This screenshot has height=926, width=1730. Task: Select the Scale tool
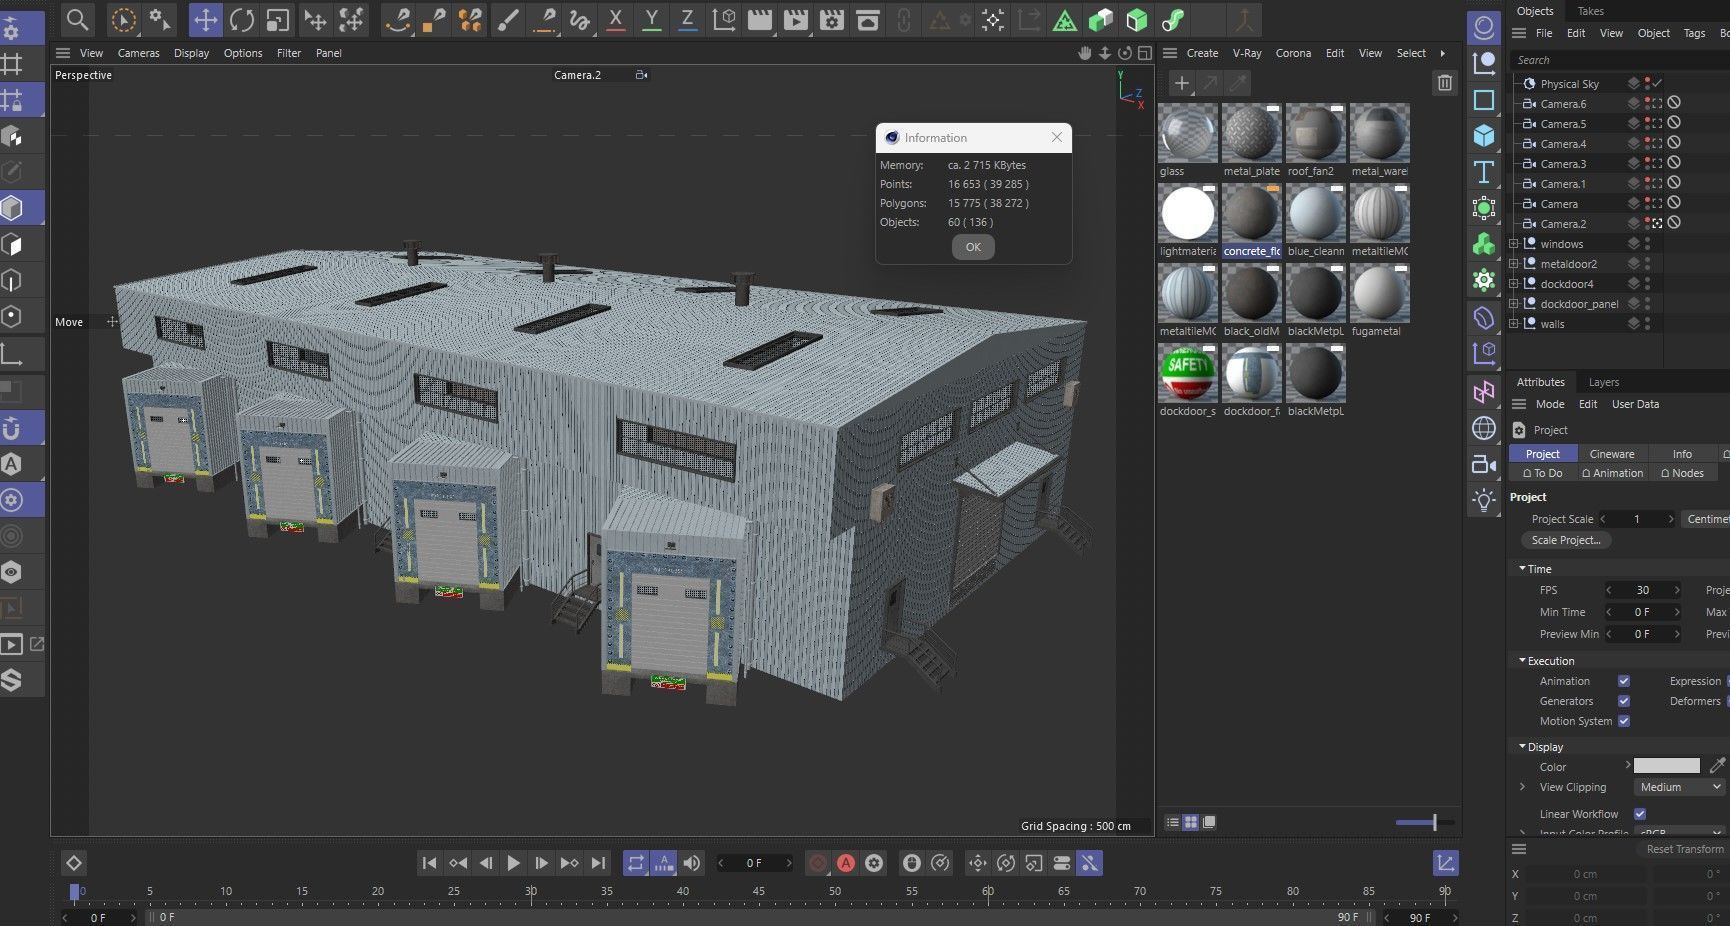point(278,20)
